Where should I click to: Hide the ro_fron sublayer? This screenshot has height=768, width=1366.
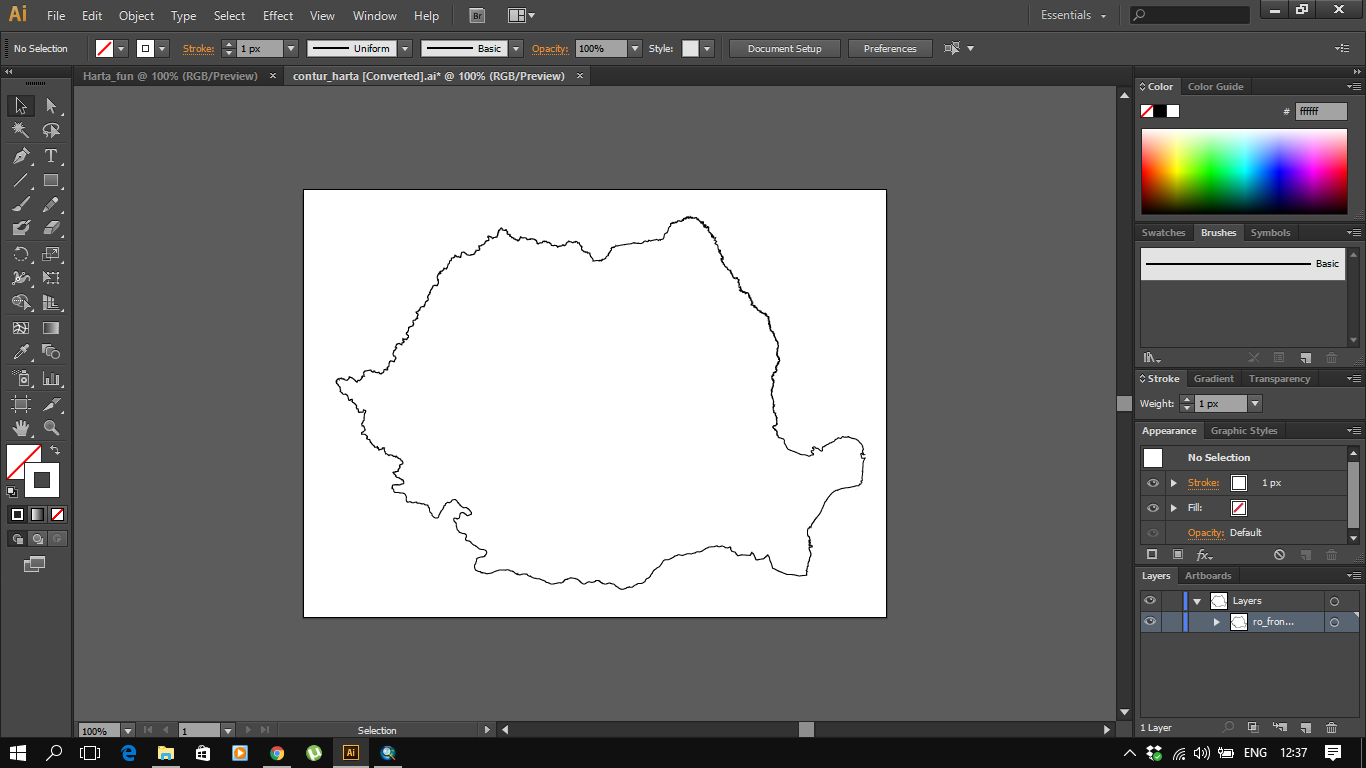1150,622
